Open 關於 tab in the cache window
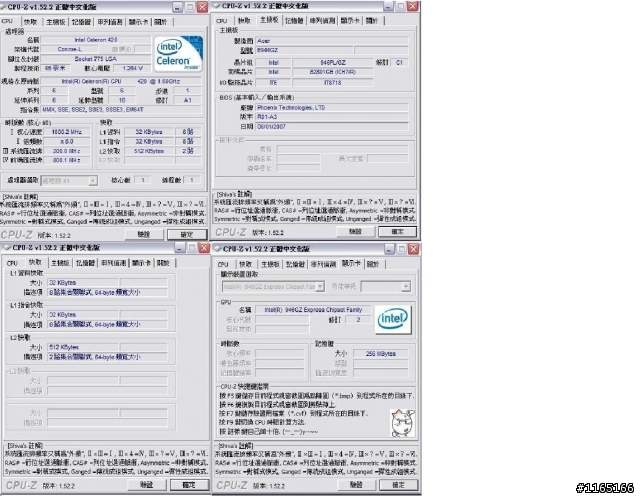Viewport: 640px width, 496px height. pyautogui.click(x=163, y=263)
